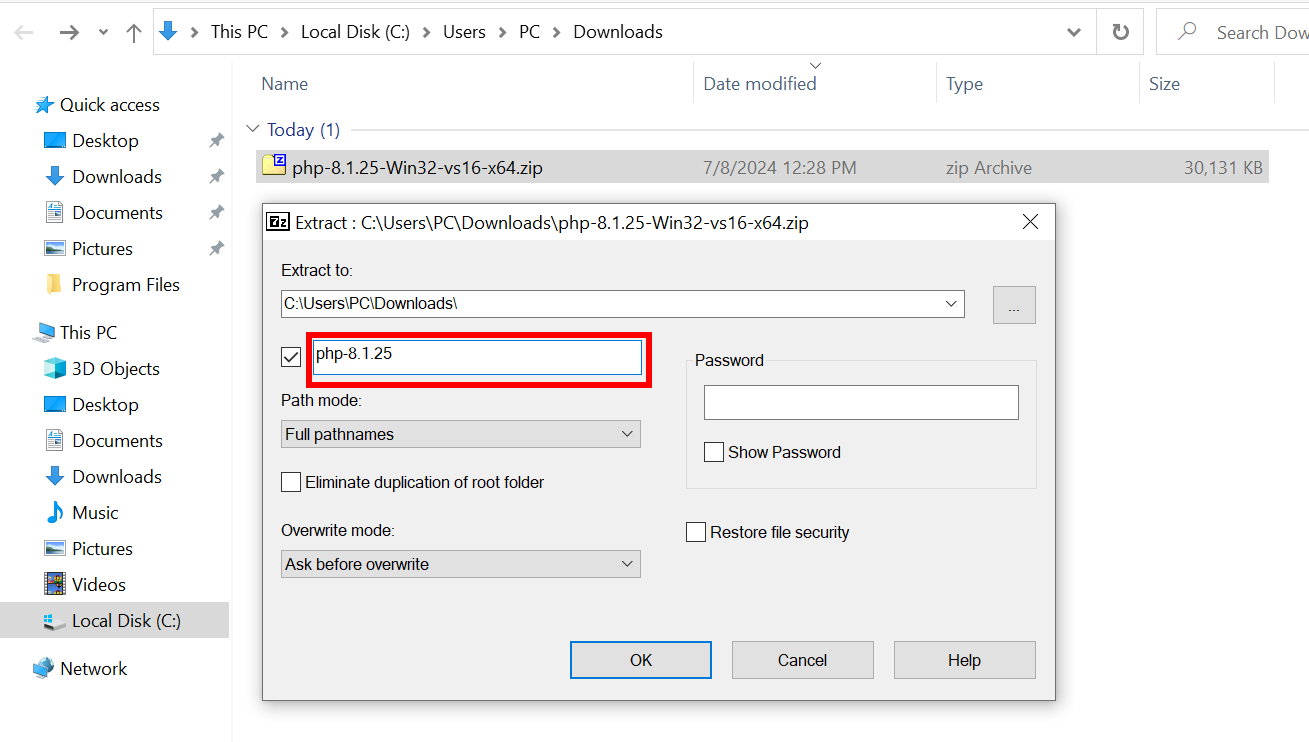
Task: Click the Cancel button
Action: point(802,660)
